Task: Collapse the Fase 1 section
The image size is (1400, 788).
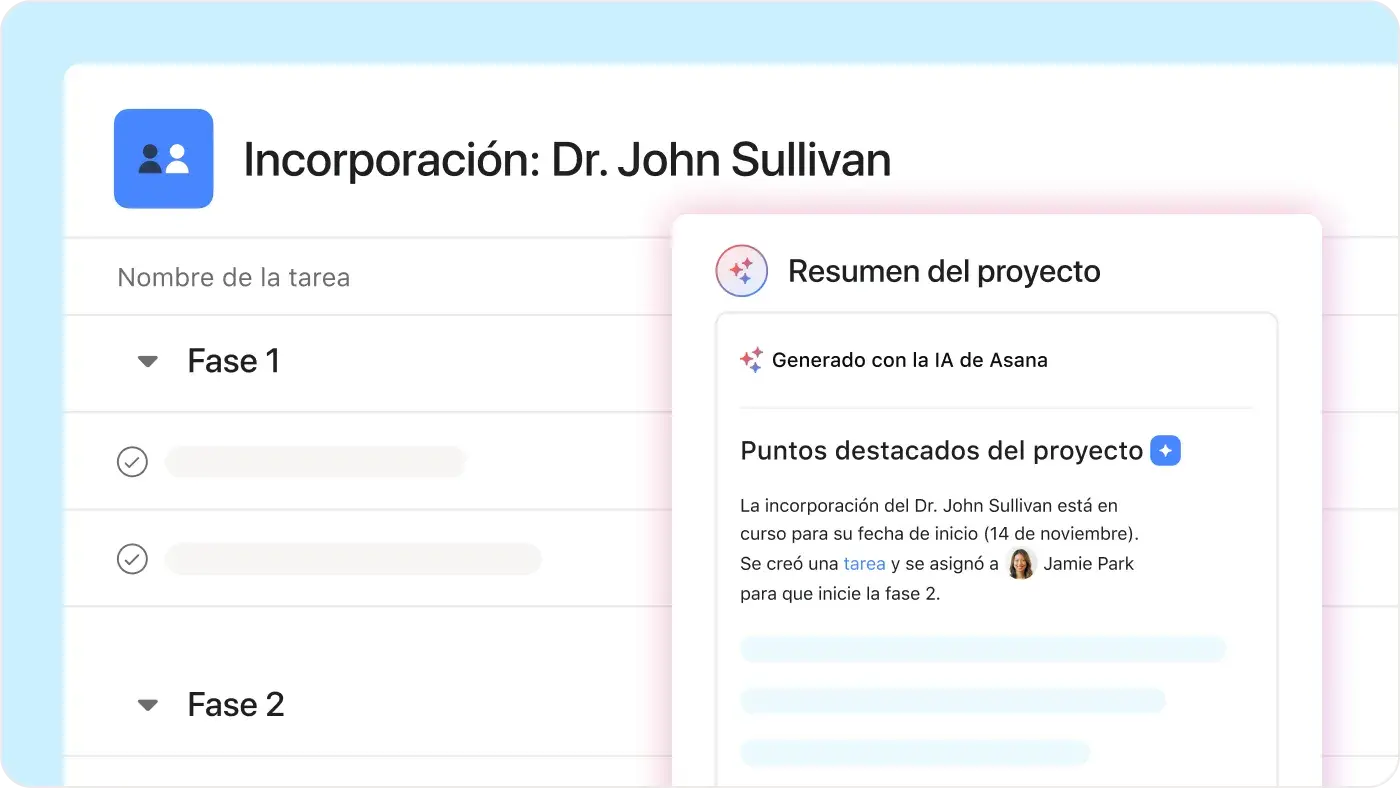Action: click(x=148, y=361)
